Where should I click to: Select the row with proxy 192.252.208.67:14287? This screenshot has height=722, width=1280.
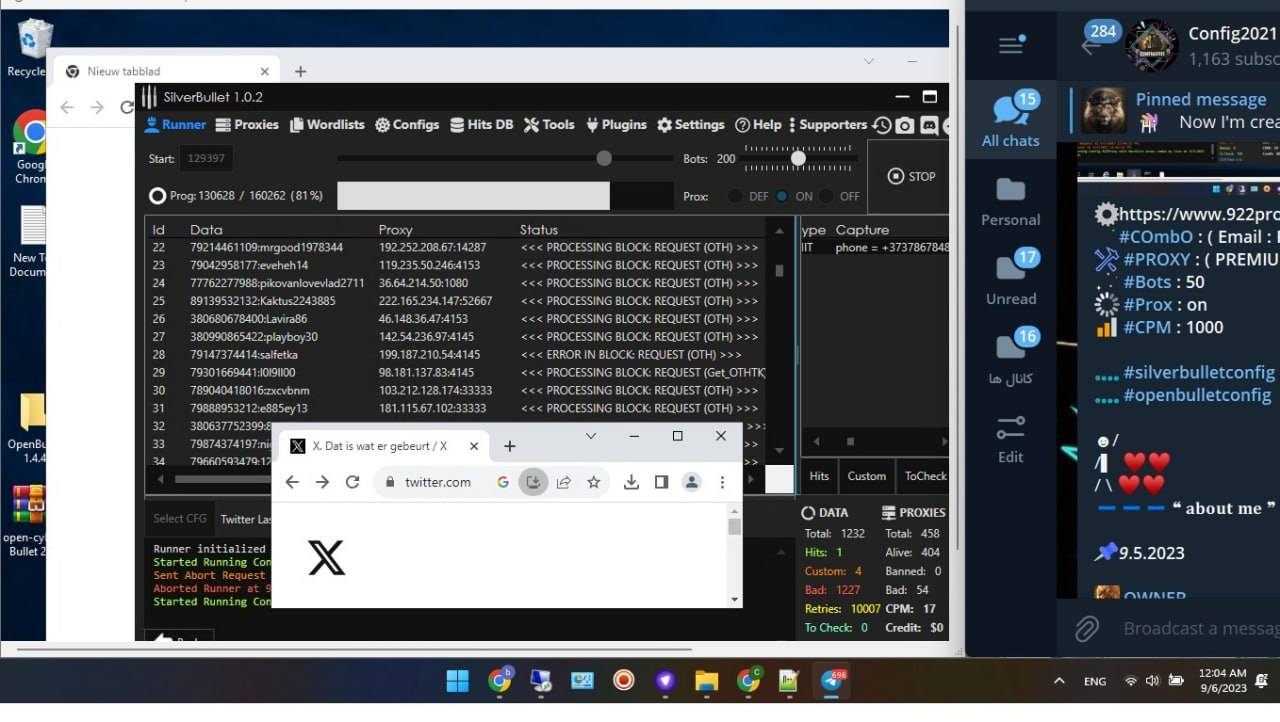pos(457,247)
